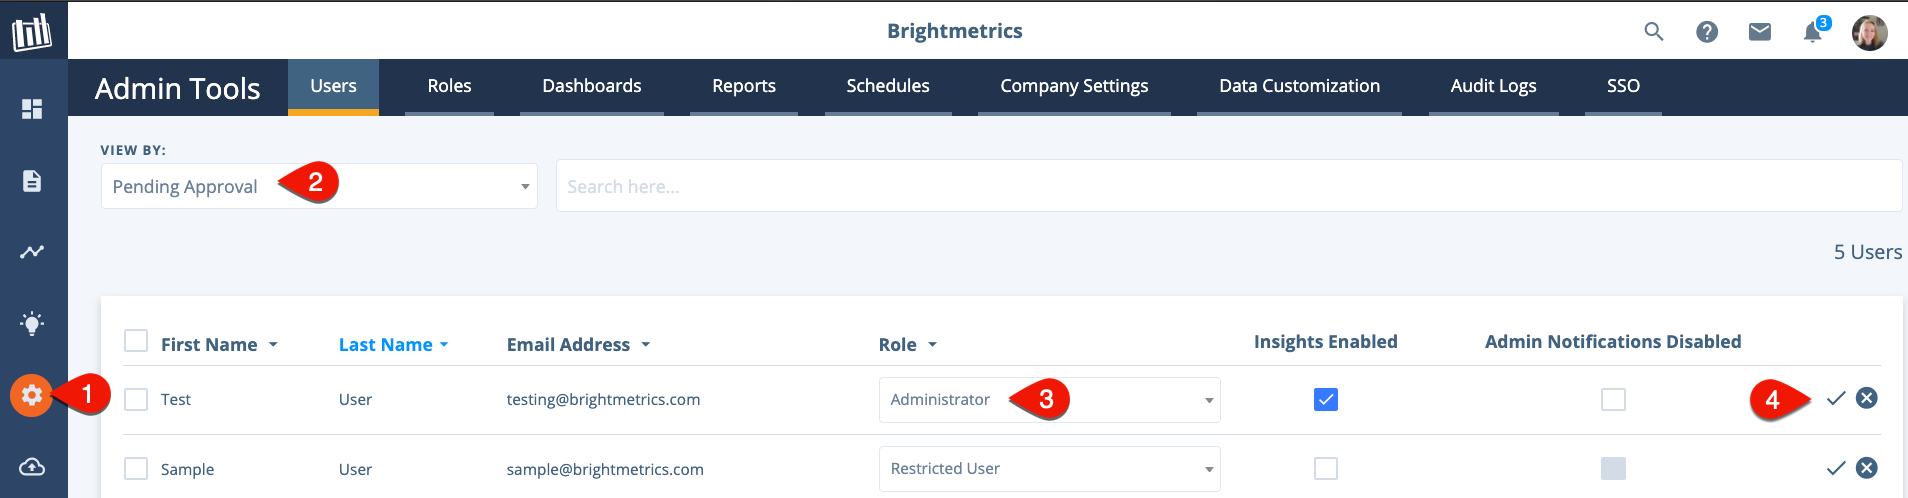The width and height of the screenshot is (1908, 498).
Task: Open the user profile avatar
Action: coord(1869,32)
